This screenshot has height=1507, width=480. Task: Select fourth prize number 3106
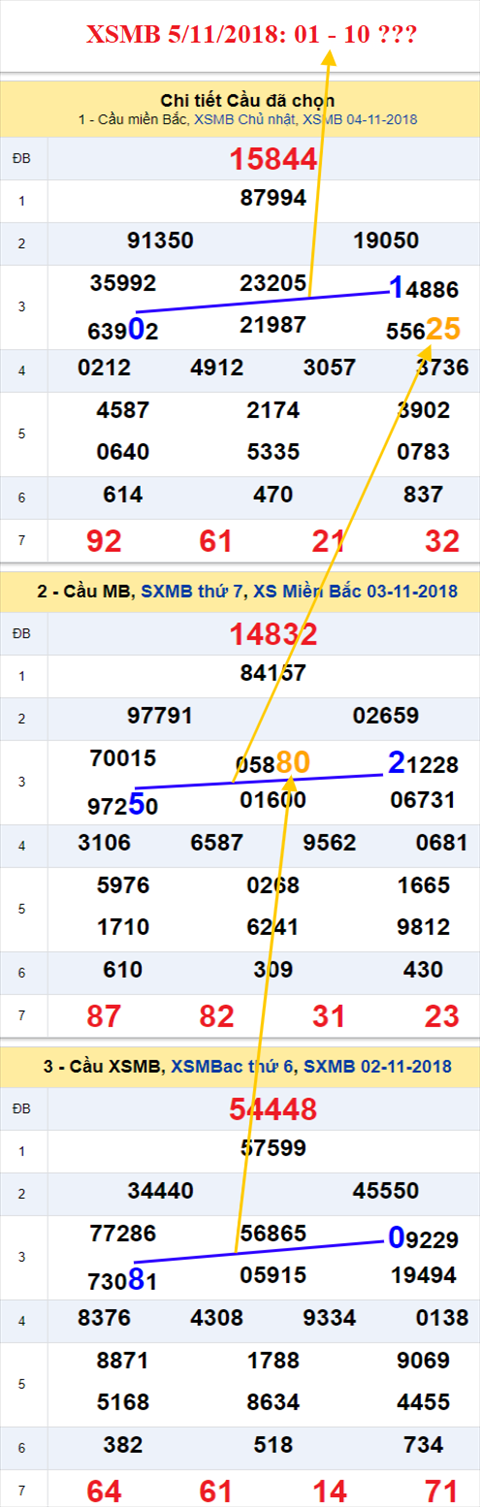click(x=104, y=843)
